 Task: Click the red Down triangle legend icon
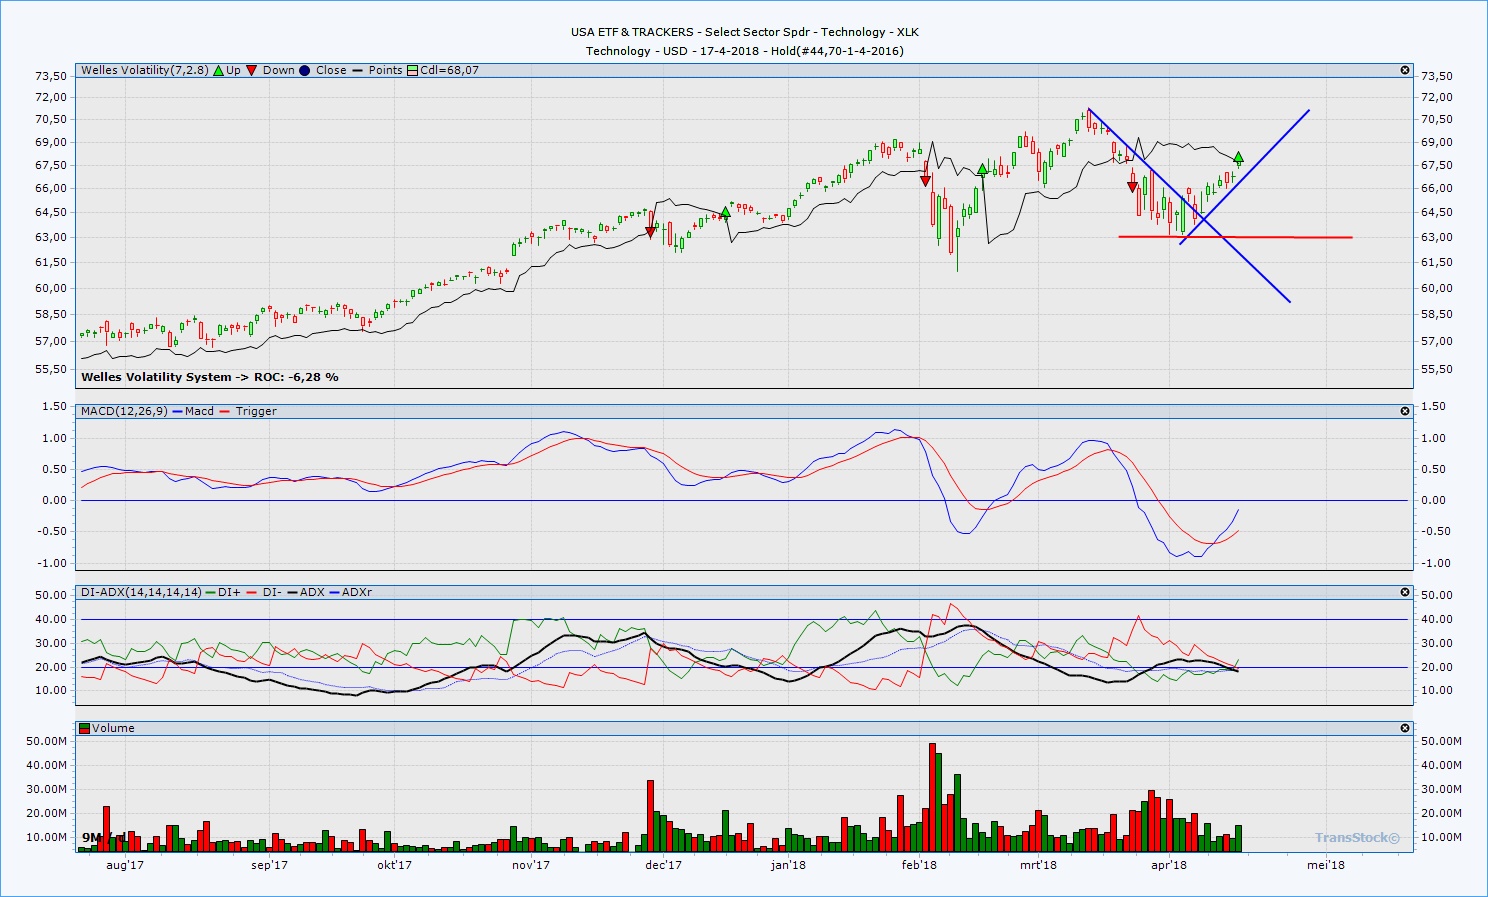pyautogui.click(x=252, y=70)
